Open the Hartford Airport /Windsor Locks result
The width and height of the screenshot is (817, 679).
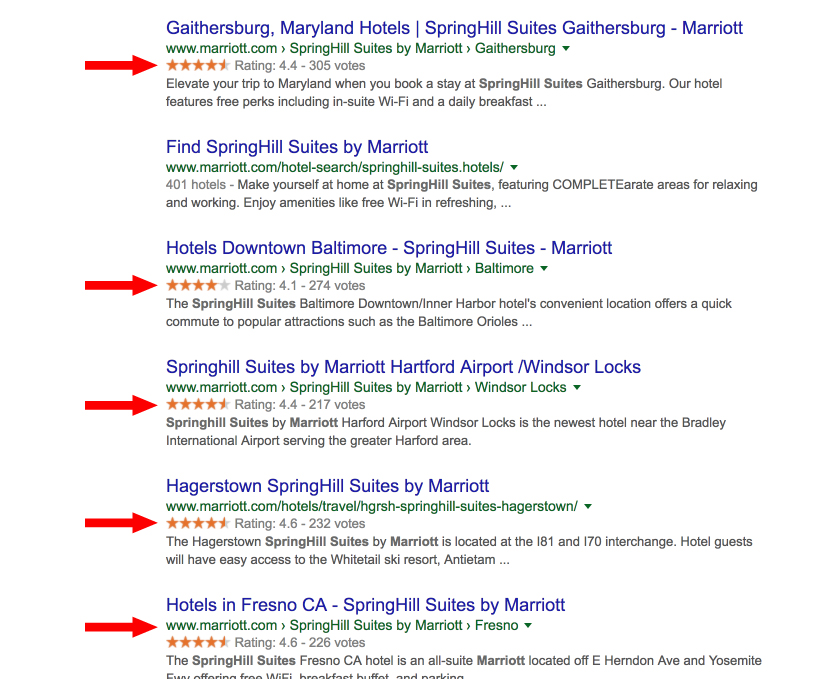coord(403,367)
